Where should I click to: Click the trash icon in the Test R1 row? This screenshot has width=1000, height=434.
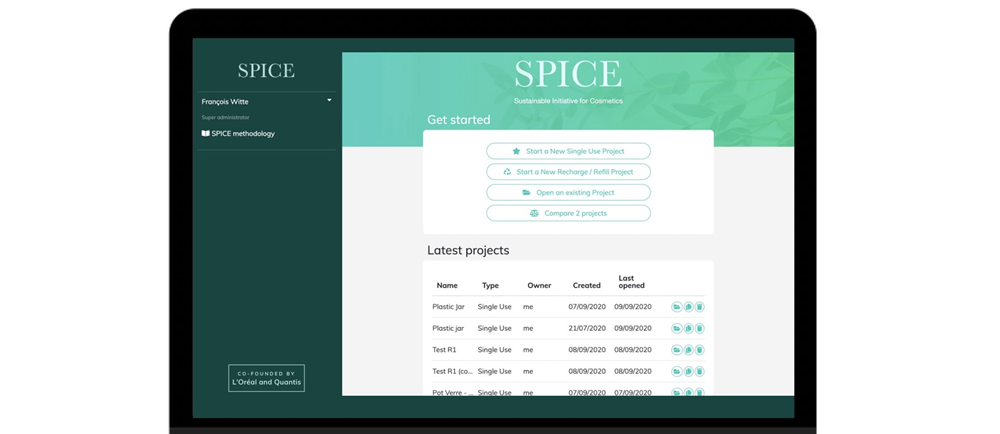click(700, 350)
